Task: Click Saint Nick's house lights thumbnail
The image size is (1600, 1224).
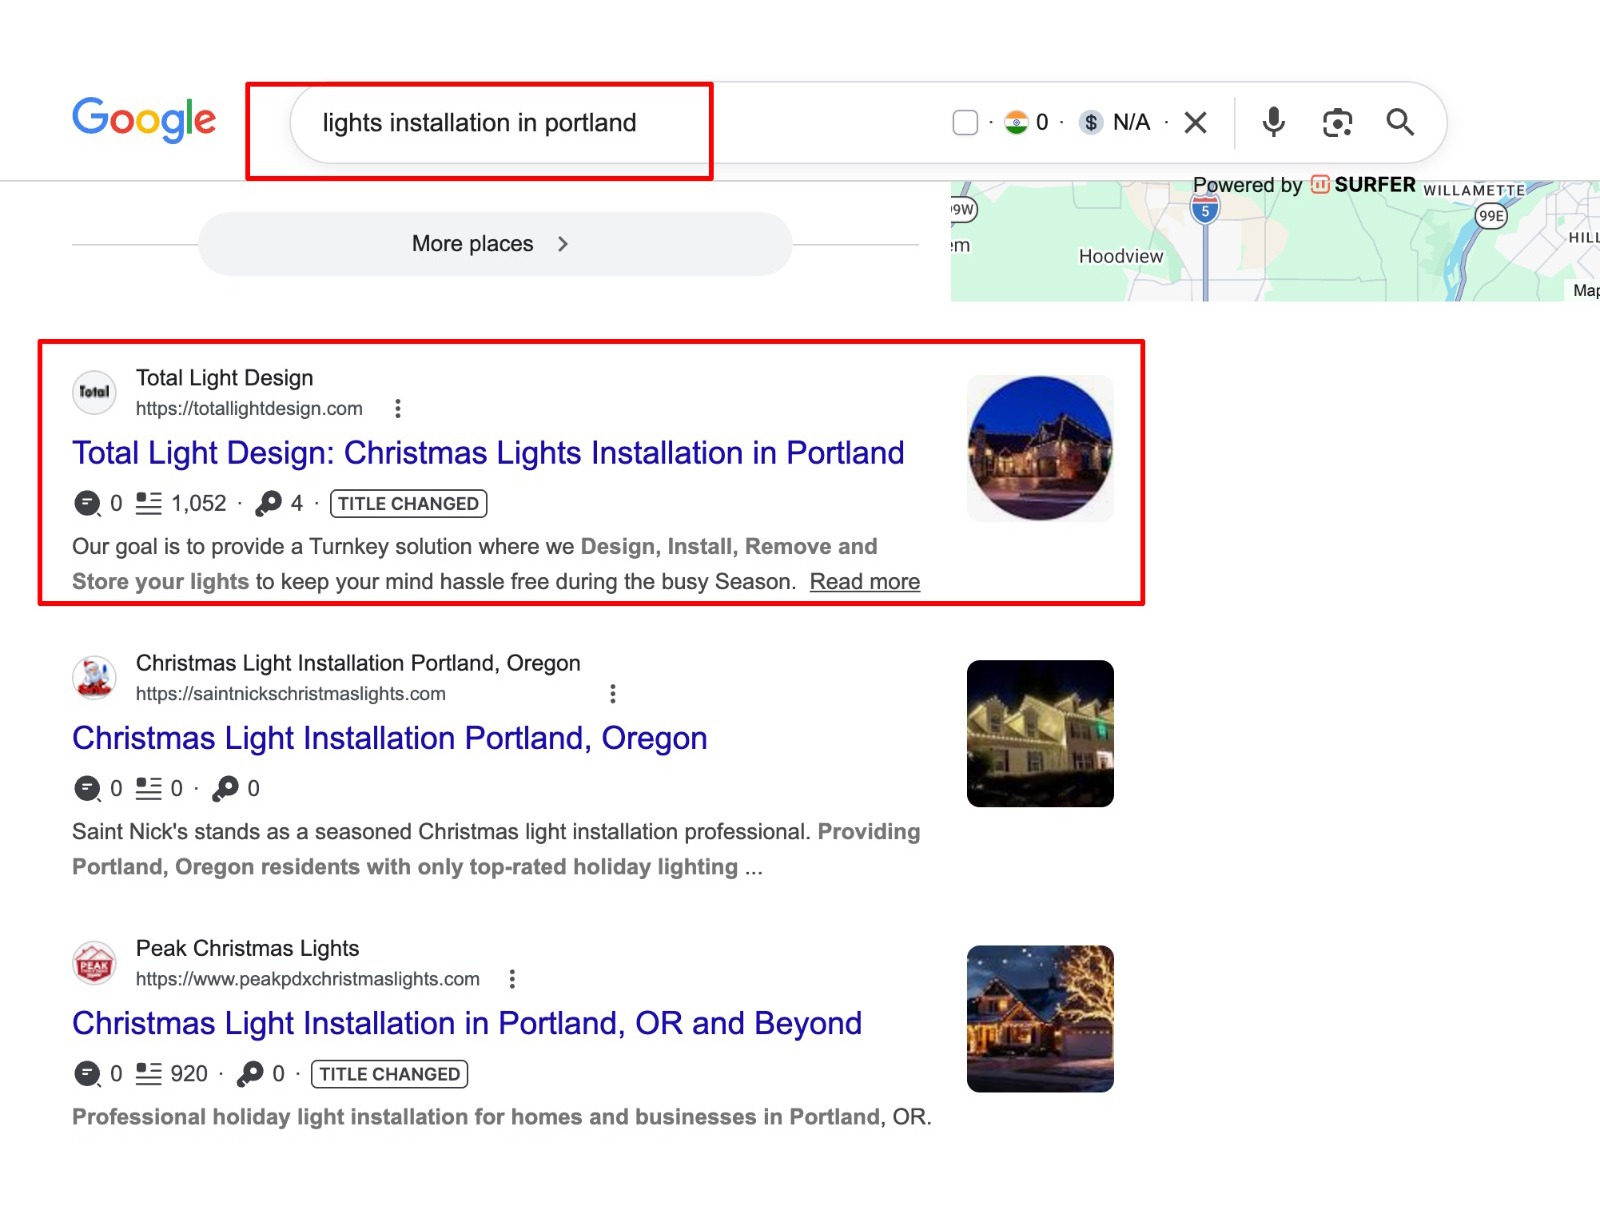Action: pyautogui.click(x=1040, y=733)
